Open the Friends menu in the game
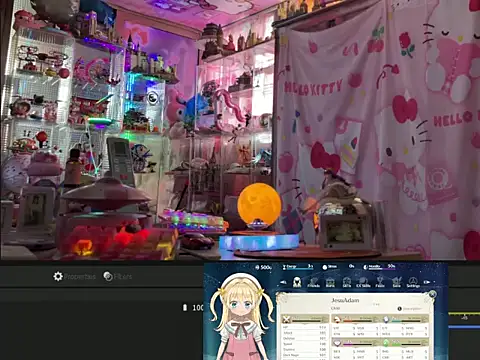This screenshot has width=480, height=360. 313,282
